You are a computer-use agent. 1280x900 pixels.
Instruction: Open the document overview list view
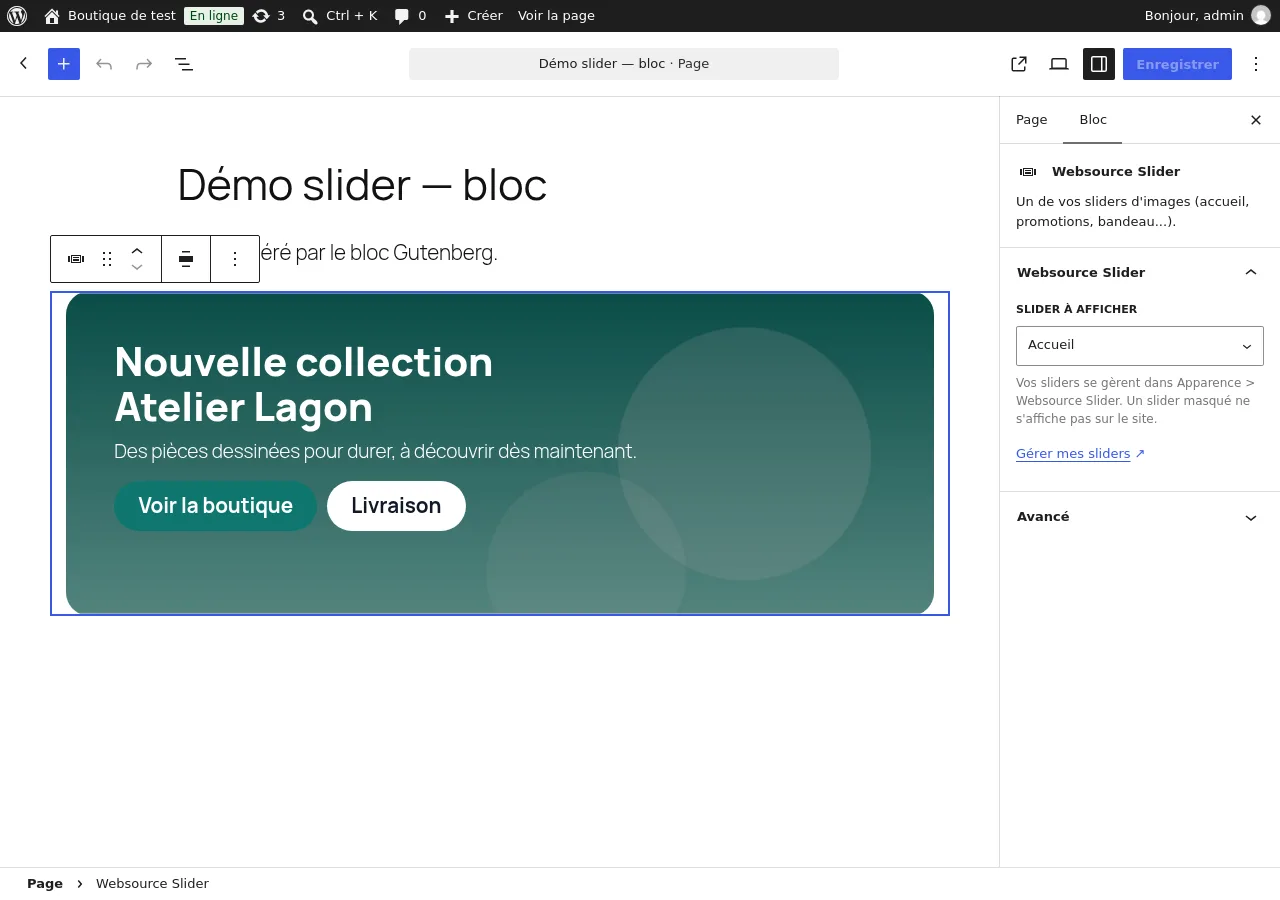[184, 64]
